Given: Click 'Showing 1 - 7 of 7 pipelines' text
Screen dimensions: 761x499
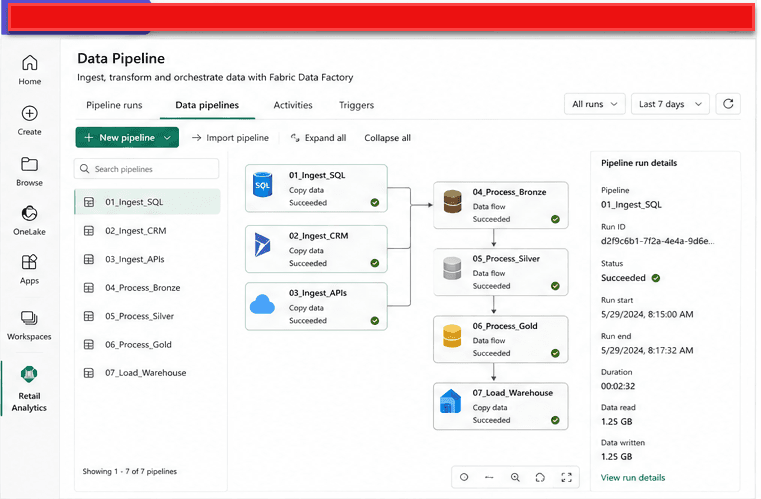Looking at the screenshot, I should coord(130,471).
